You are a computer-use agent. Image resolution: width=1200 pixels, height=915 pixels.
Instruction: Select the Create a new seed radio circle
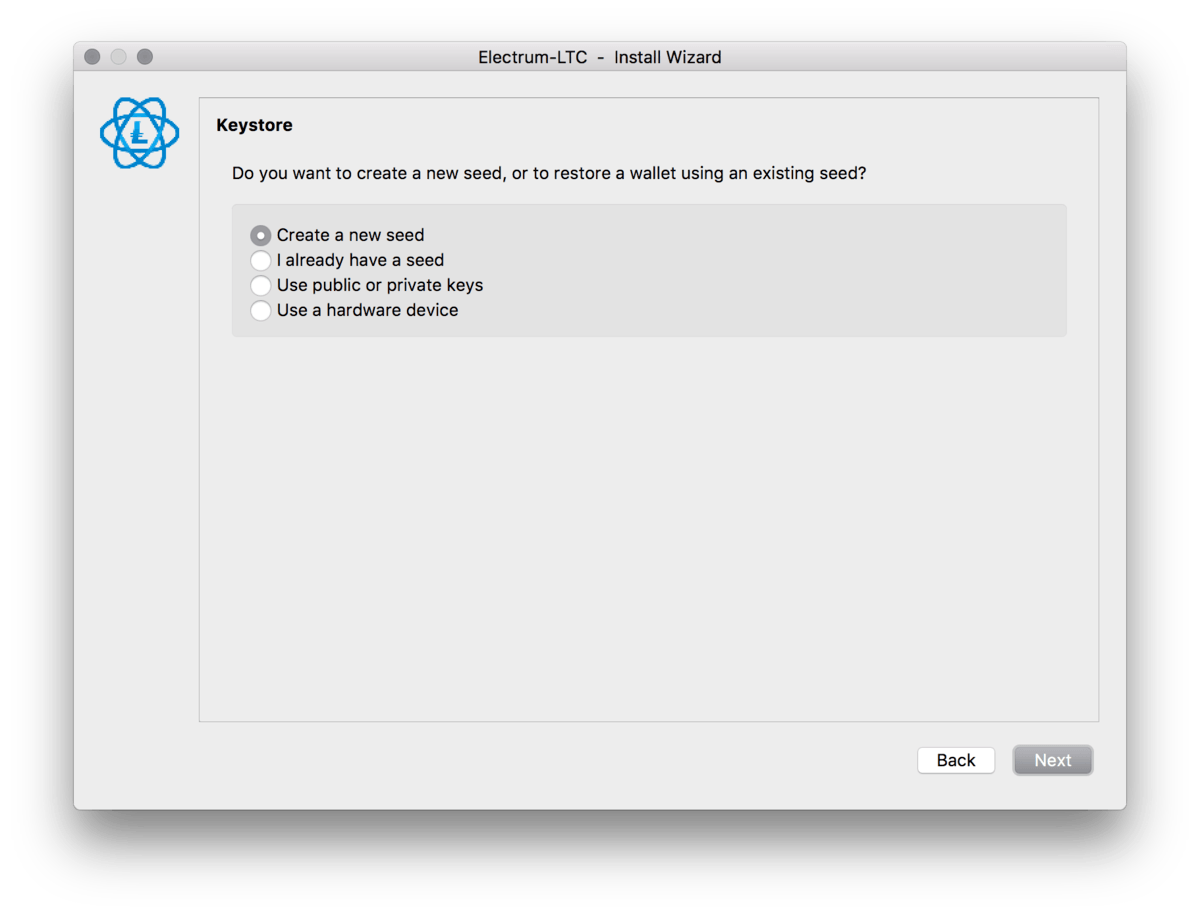(261, 236)
